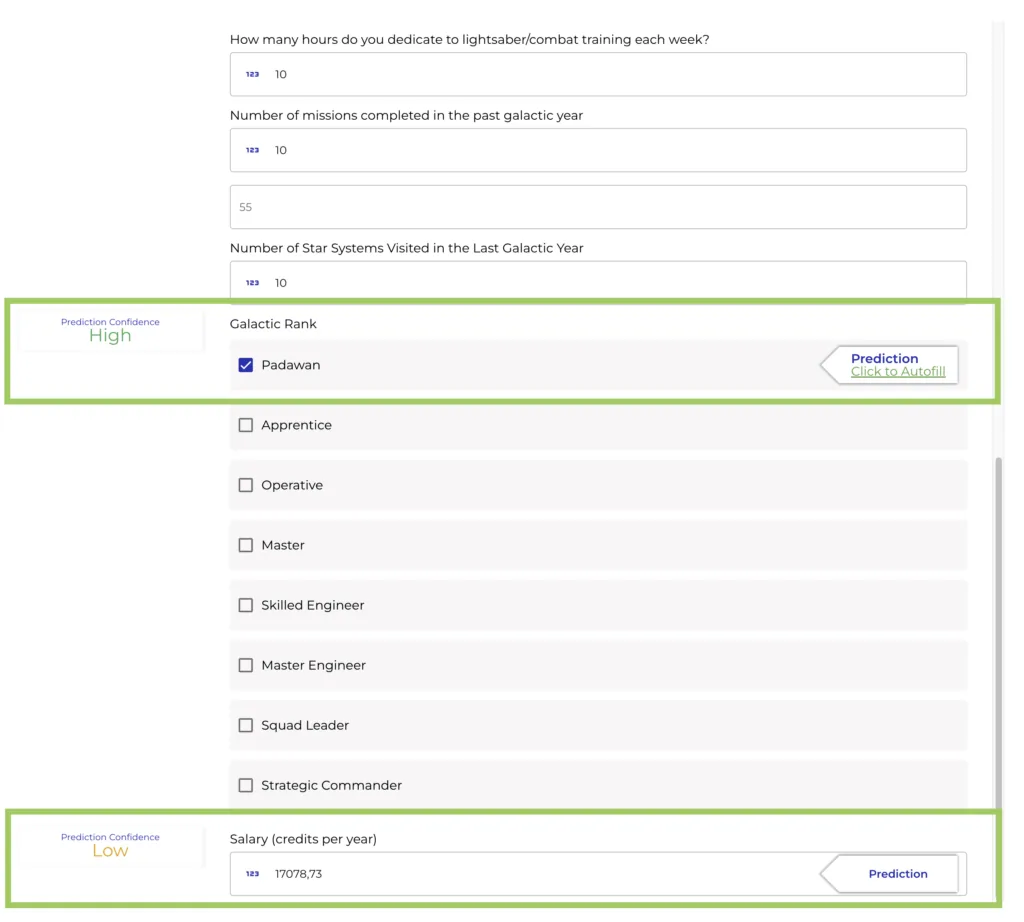Click the 123 icon in the Star Systems Visited field
The width and height of the screenshot is (1024, 922).
click(x=252, y=282)
